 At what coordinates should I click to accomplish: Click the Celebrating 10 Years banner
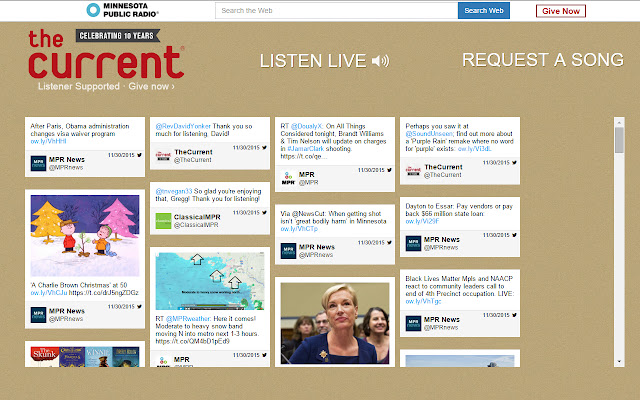pyautogui.click(x=117, y=36)
